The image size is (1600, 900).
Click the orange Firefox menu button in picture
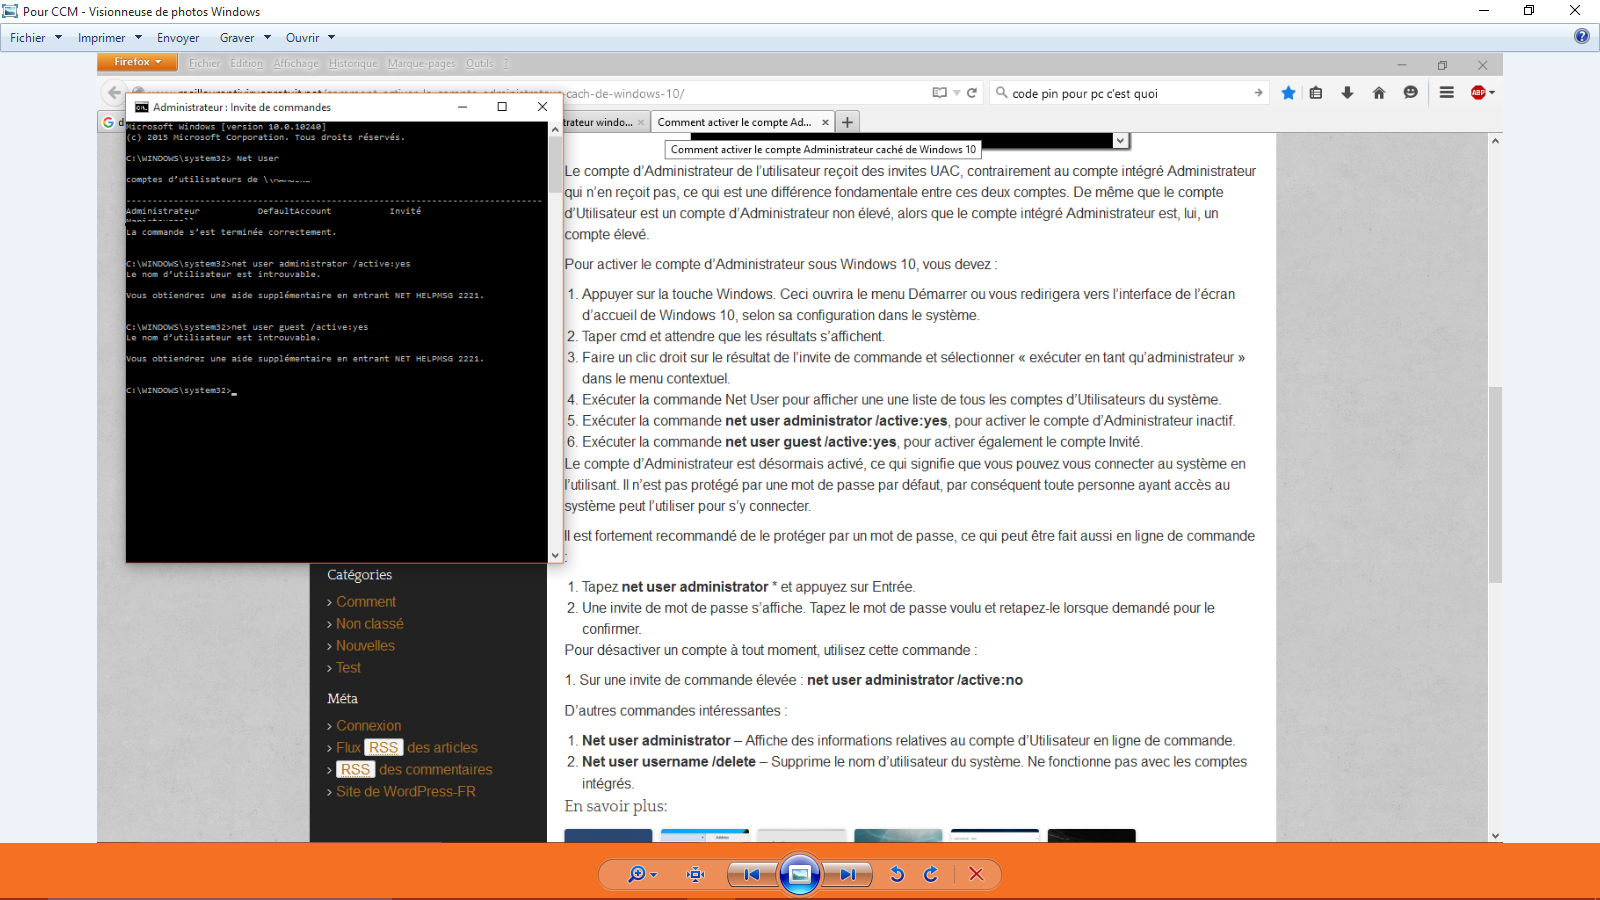point(137,62)
